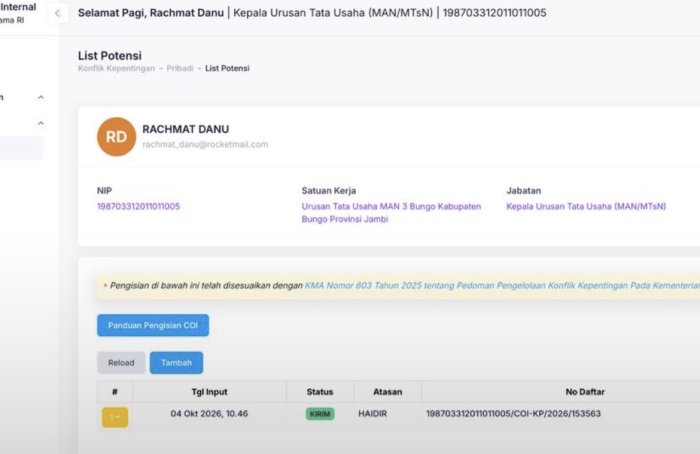700x454 pixels.
Task: Open the KMA Nomor 603 Tahun 2025 link
Action: click(502, 286)
